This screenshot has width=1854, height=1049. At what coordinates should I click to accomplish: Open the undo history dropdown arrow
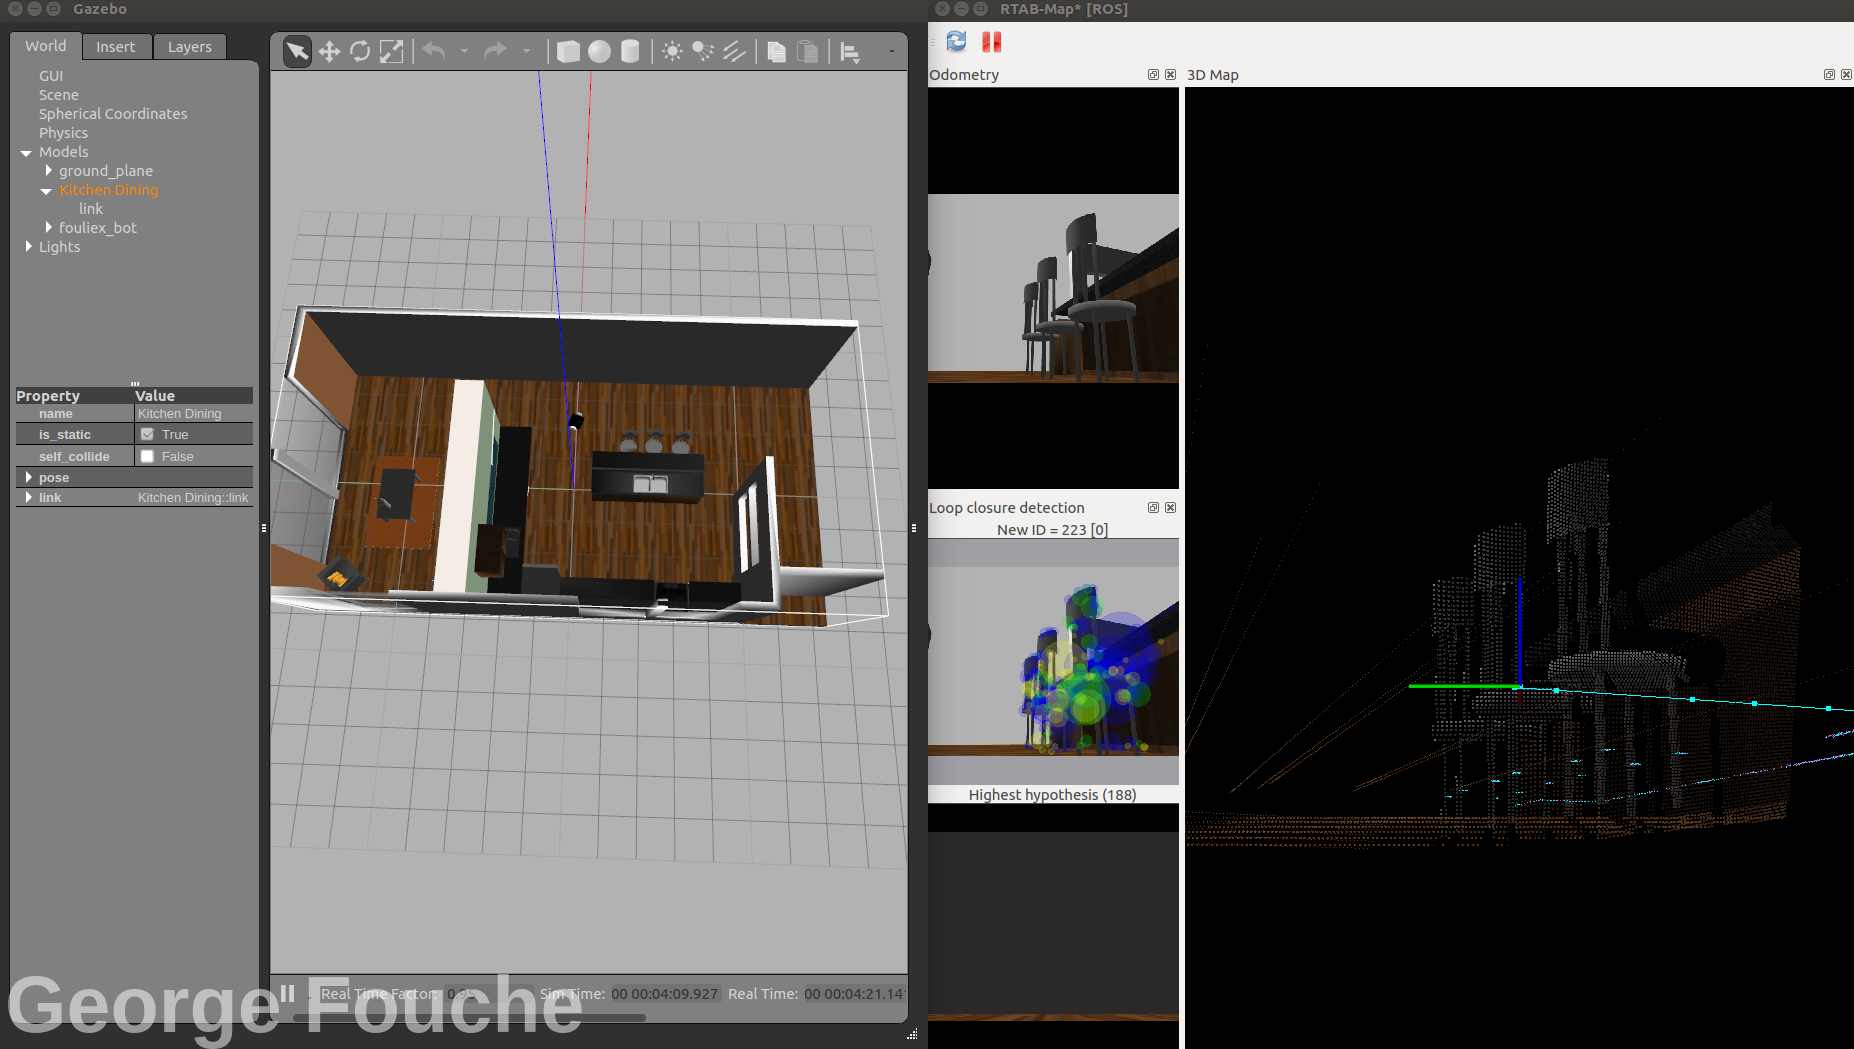click(464, 51)
